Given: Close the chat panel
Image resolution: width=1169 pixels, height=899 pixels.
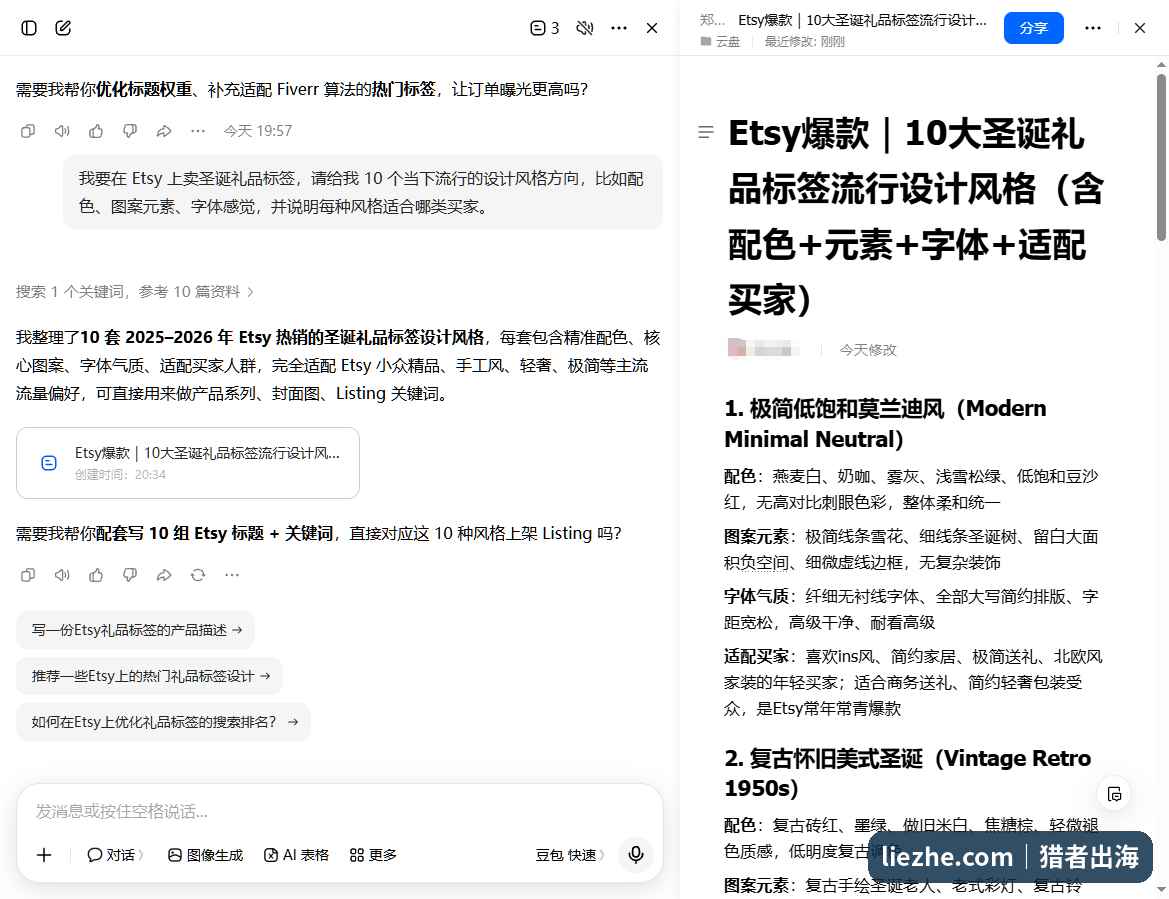Looking at the screenshot, I should 652,28.
